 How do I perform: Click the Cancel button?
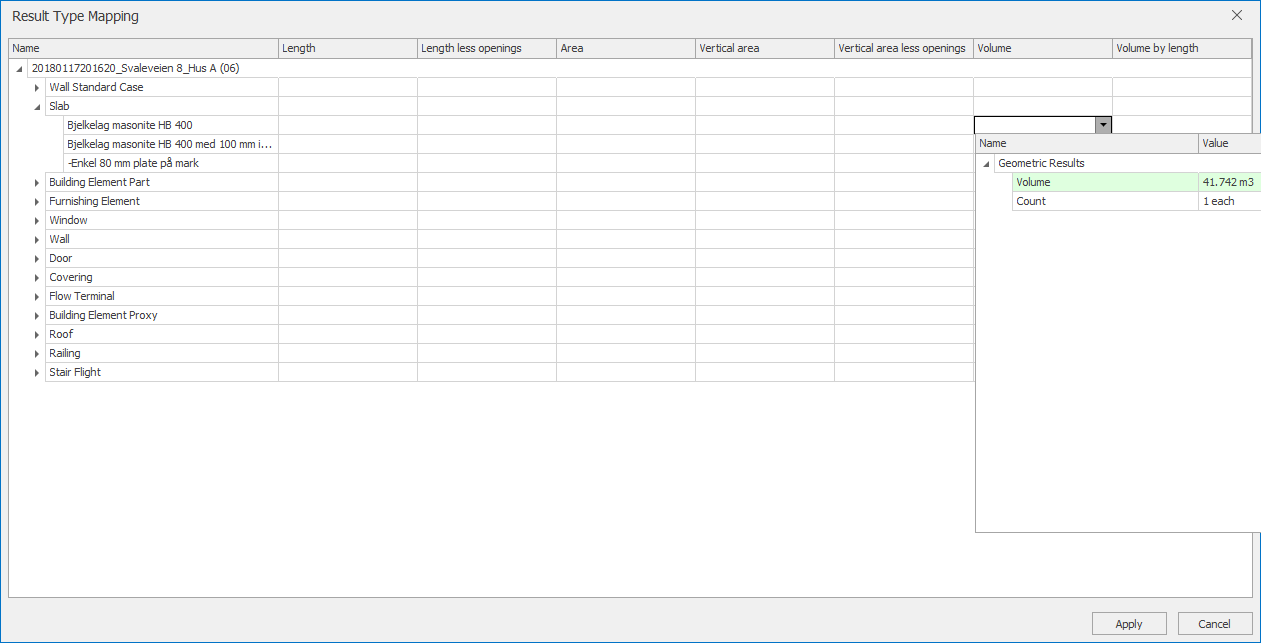click(x=1215, y=624)
